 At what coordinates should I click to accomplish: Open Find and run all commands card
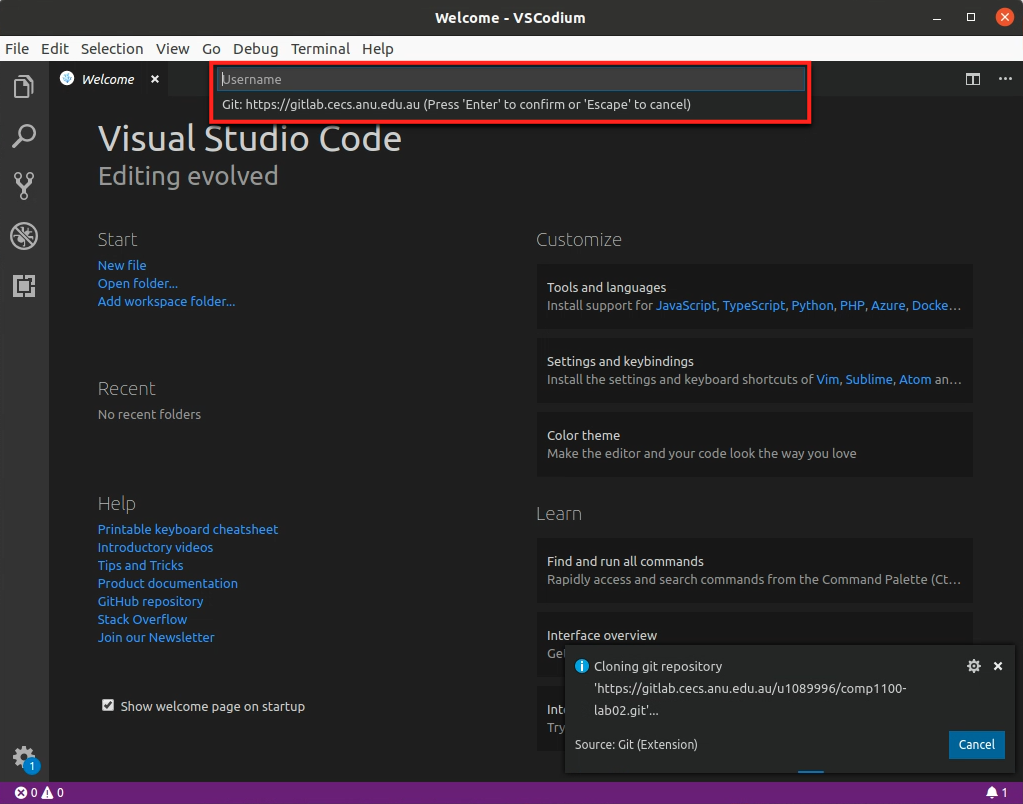tap(754, 570)
